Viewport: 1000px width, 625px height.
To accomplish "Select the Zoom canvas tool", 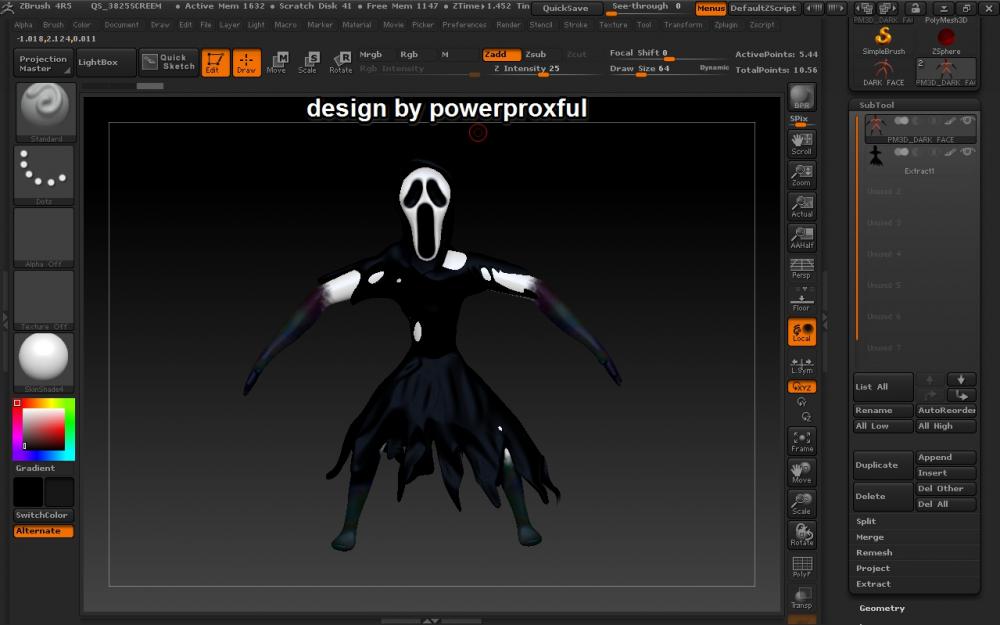I will pos(802,175).
